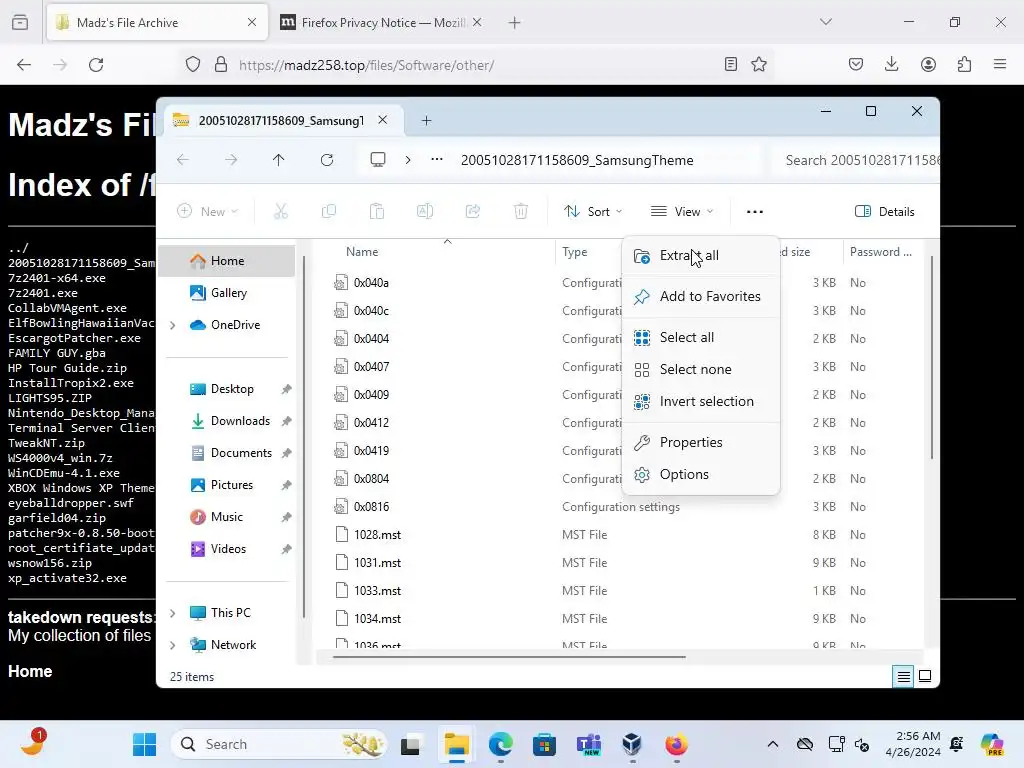Switch to large thumbnails view icon
Image resolution: width=1024 pixels, height=768 pixels.
tap(925, 677)
